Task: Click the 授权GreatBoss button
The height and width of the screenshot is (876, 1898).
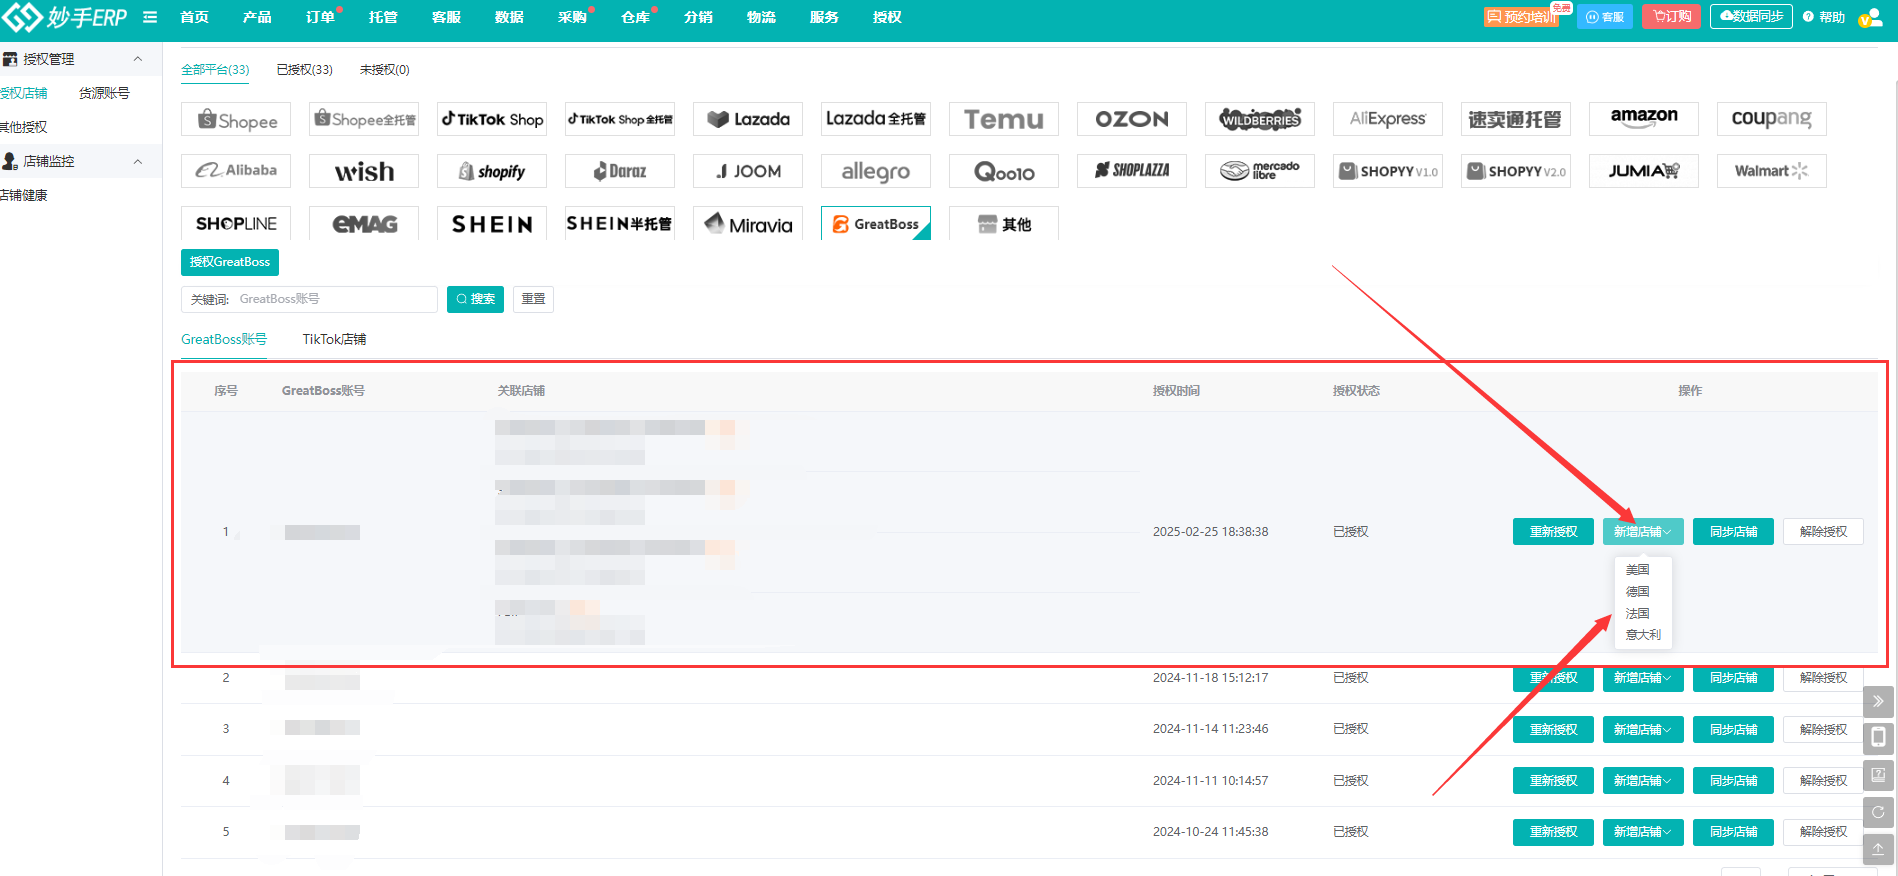Action: [x=230, y=262]
